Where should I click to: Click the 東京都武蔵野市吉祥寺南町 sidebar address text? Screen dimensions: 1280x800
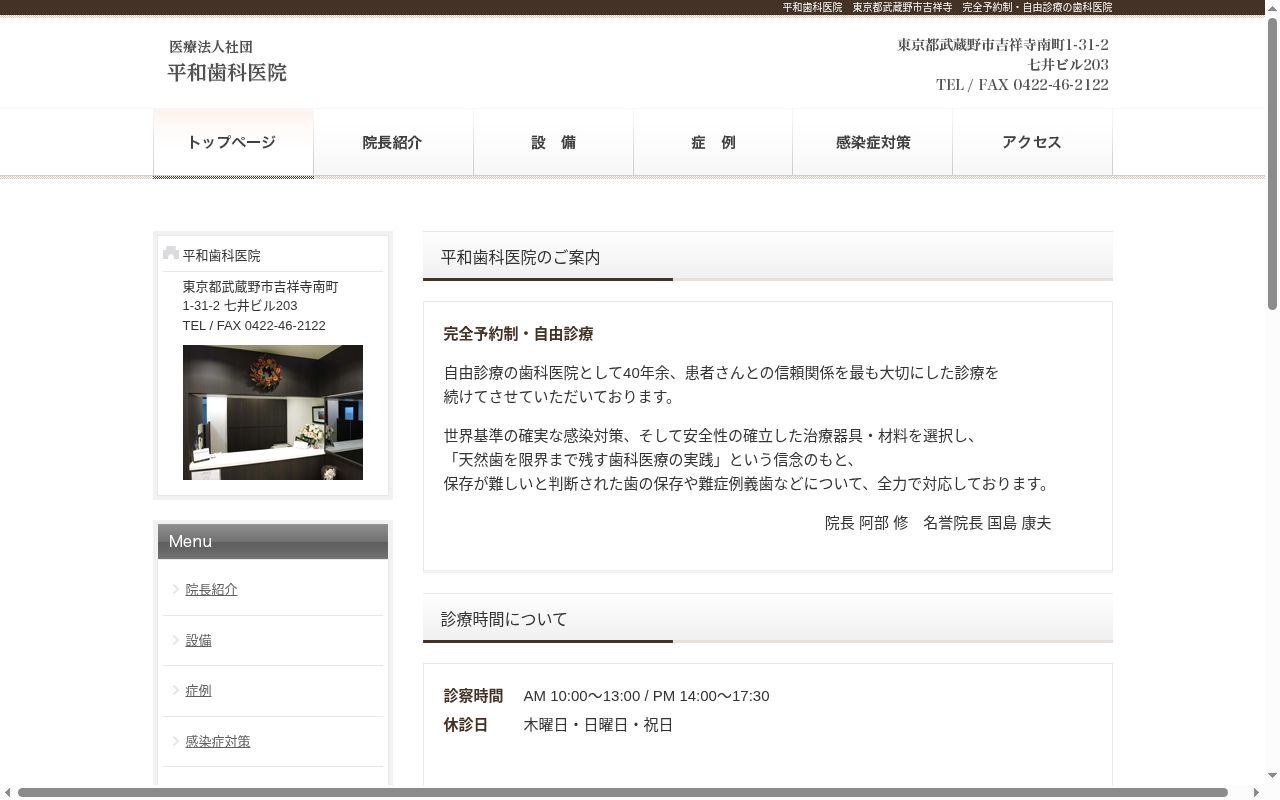click(x=261, y=287)
